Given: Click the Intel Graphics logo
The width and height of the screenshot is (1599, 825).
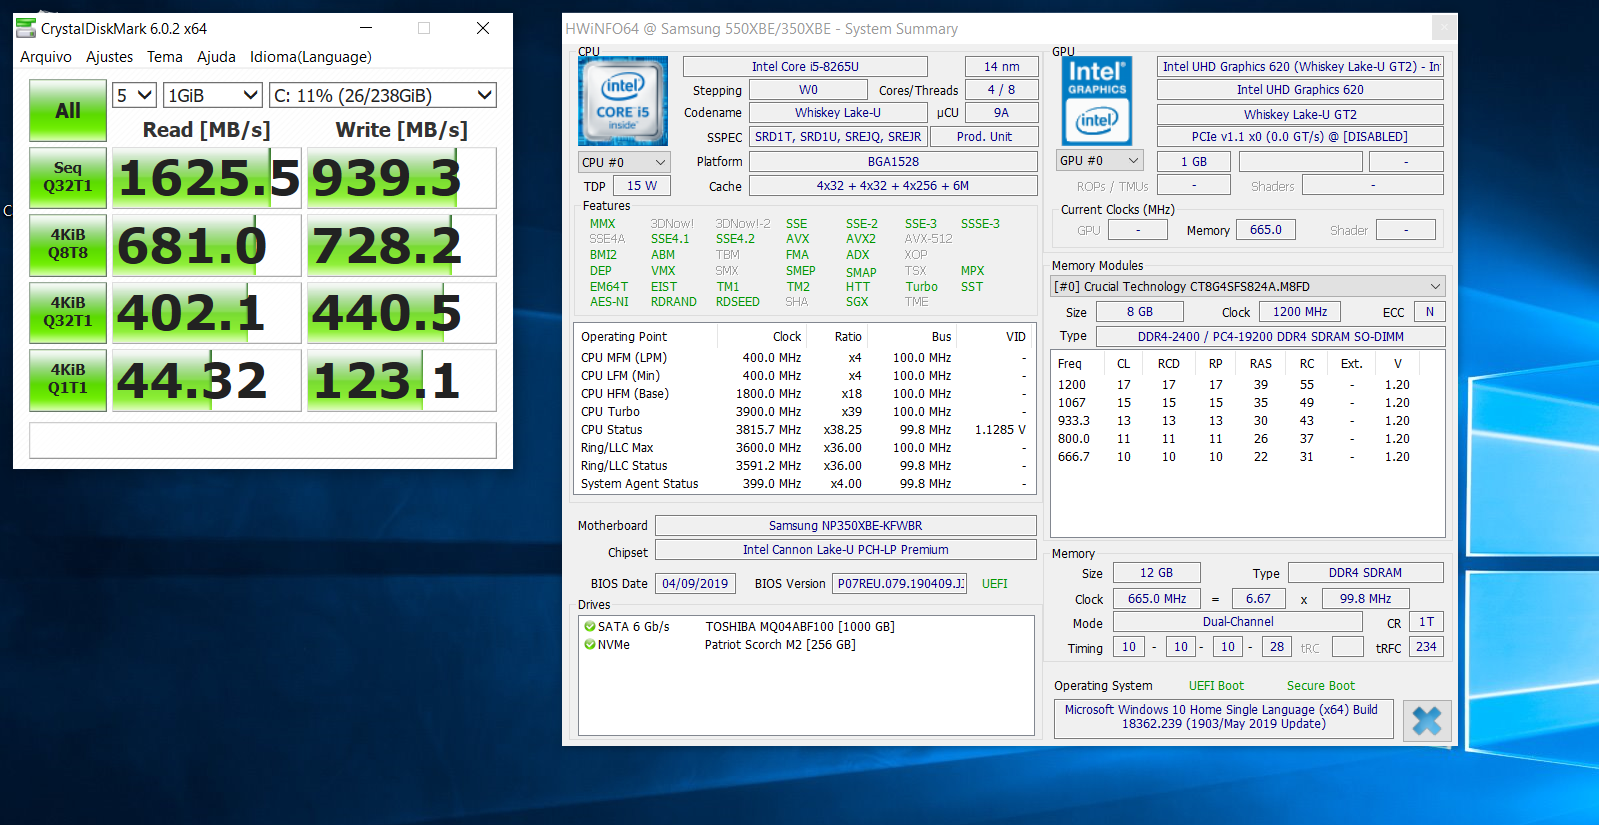Looking at the screenshot, I should click(x=1096, y=100).
